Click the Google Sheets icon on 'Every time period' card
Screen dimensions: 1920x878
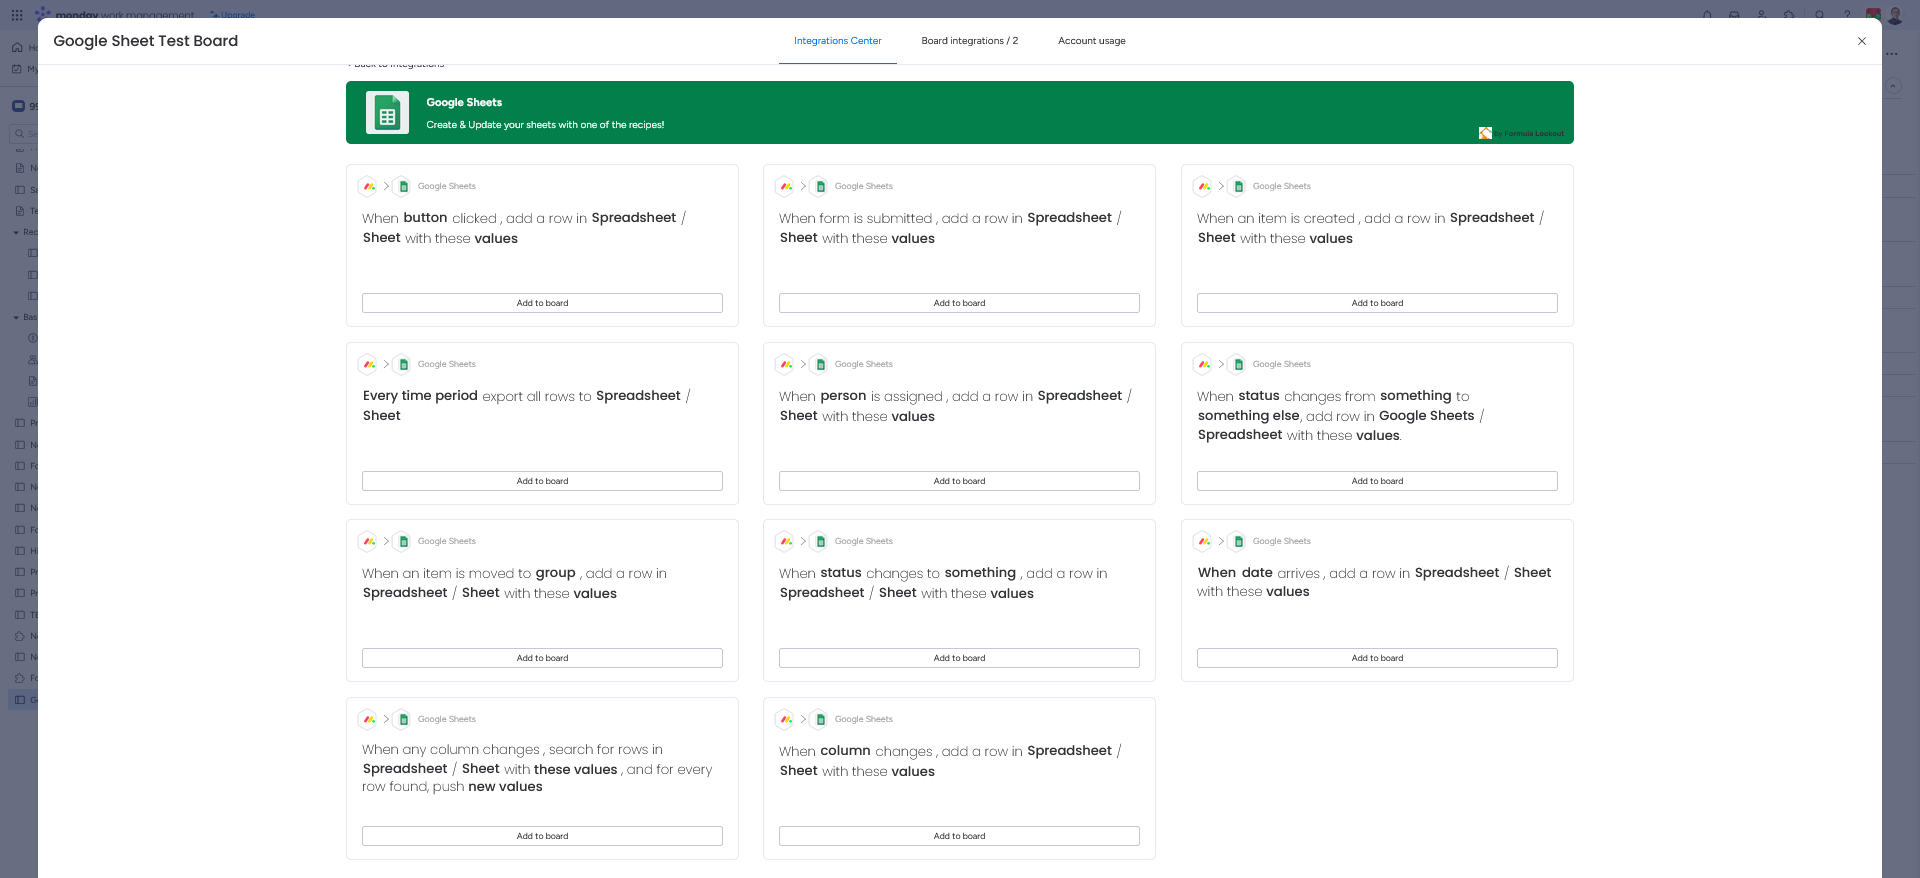[403, 364]
